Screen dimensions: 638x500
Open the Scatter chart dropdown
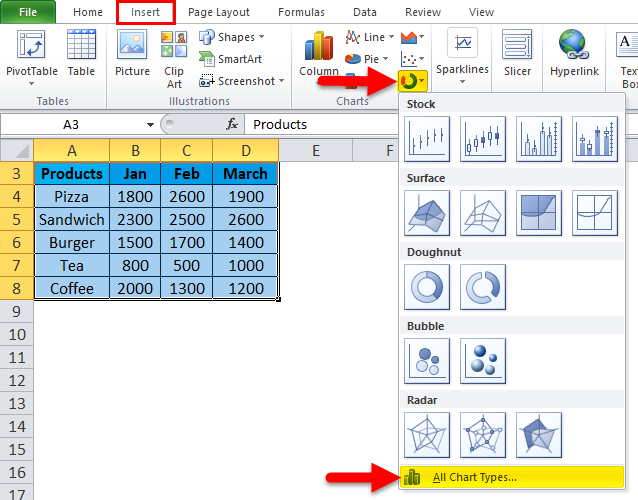click(x=413, y=59)
